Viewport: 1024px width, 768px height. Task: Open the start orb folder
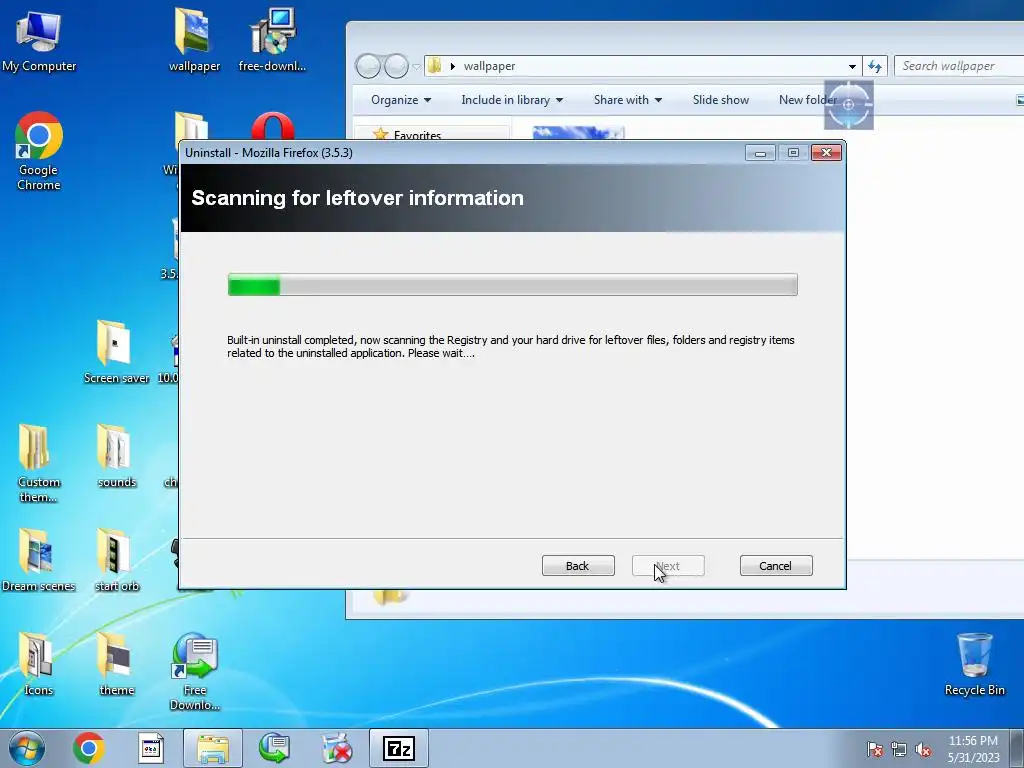pos(116,560)
